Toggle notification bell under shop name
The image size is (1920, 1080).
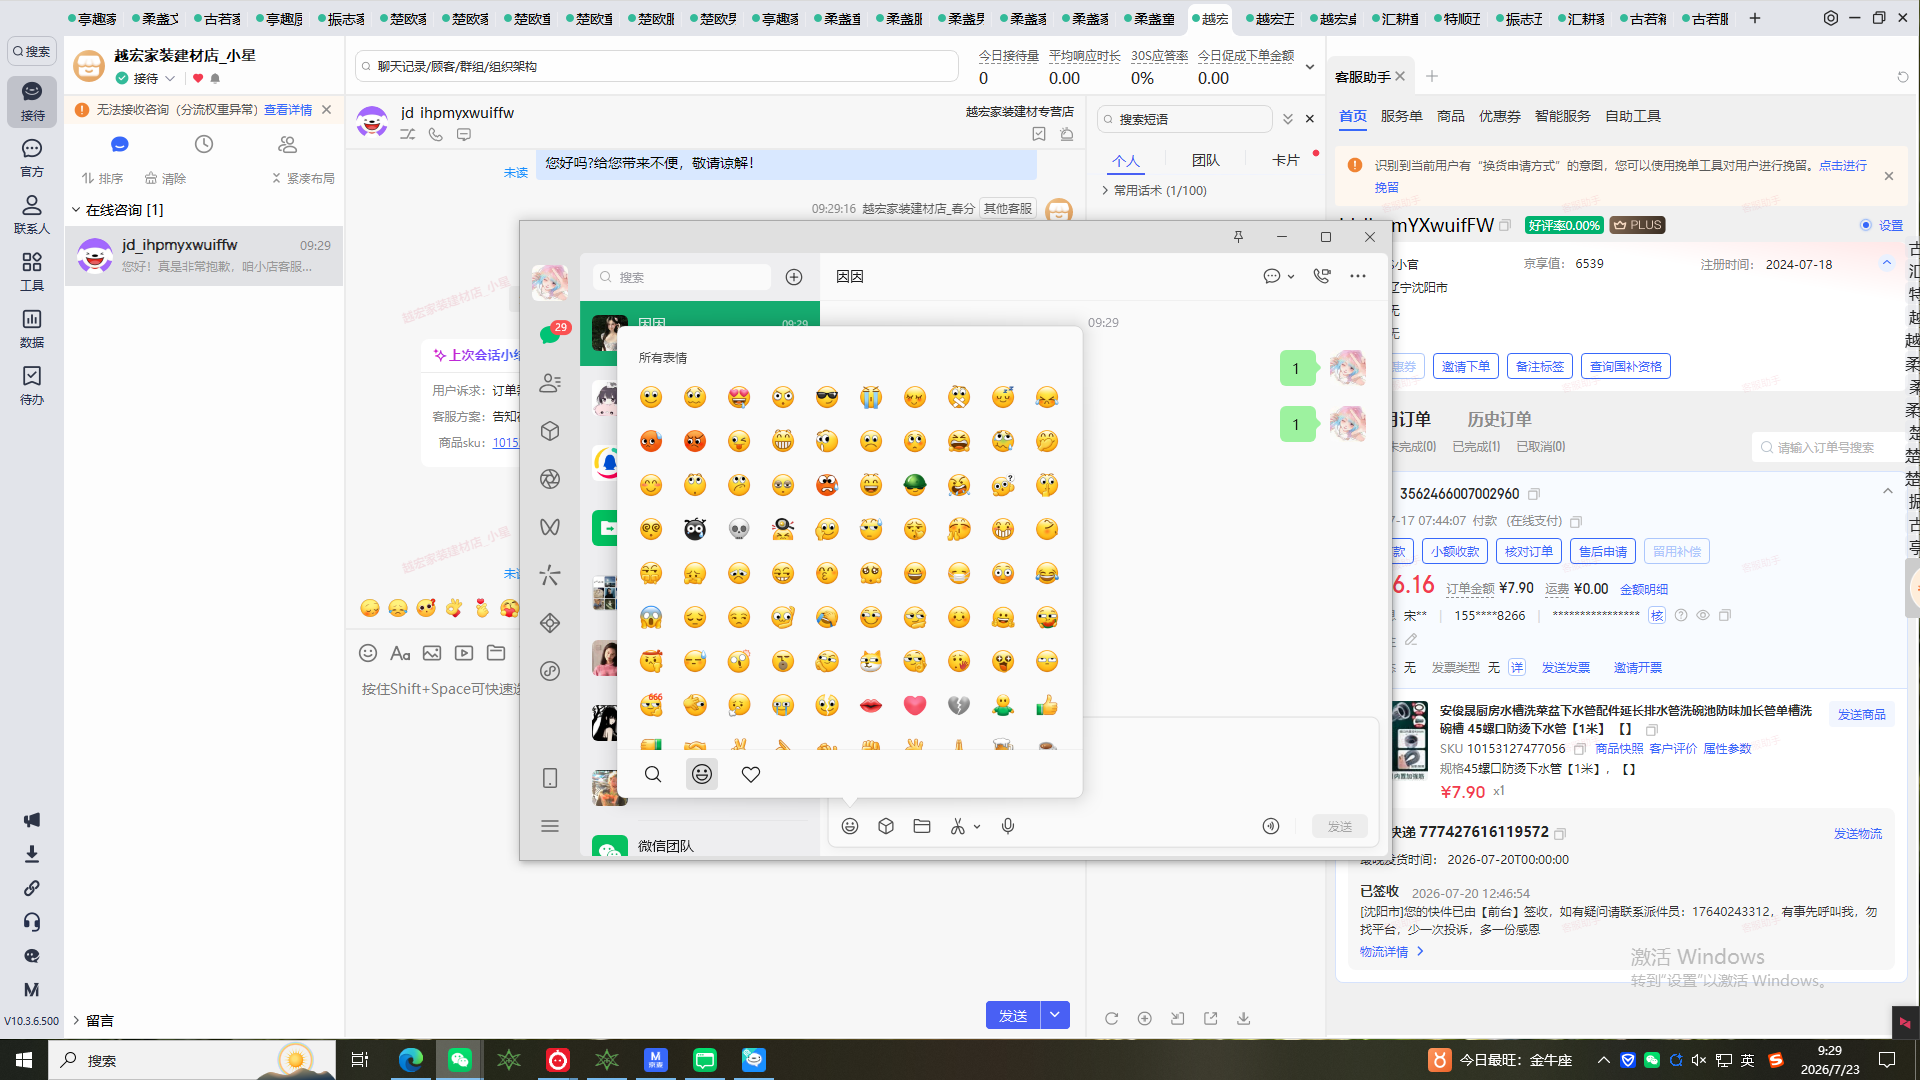(x=215, y=79)
